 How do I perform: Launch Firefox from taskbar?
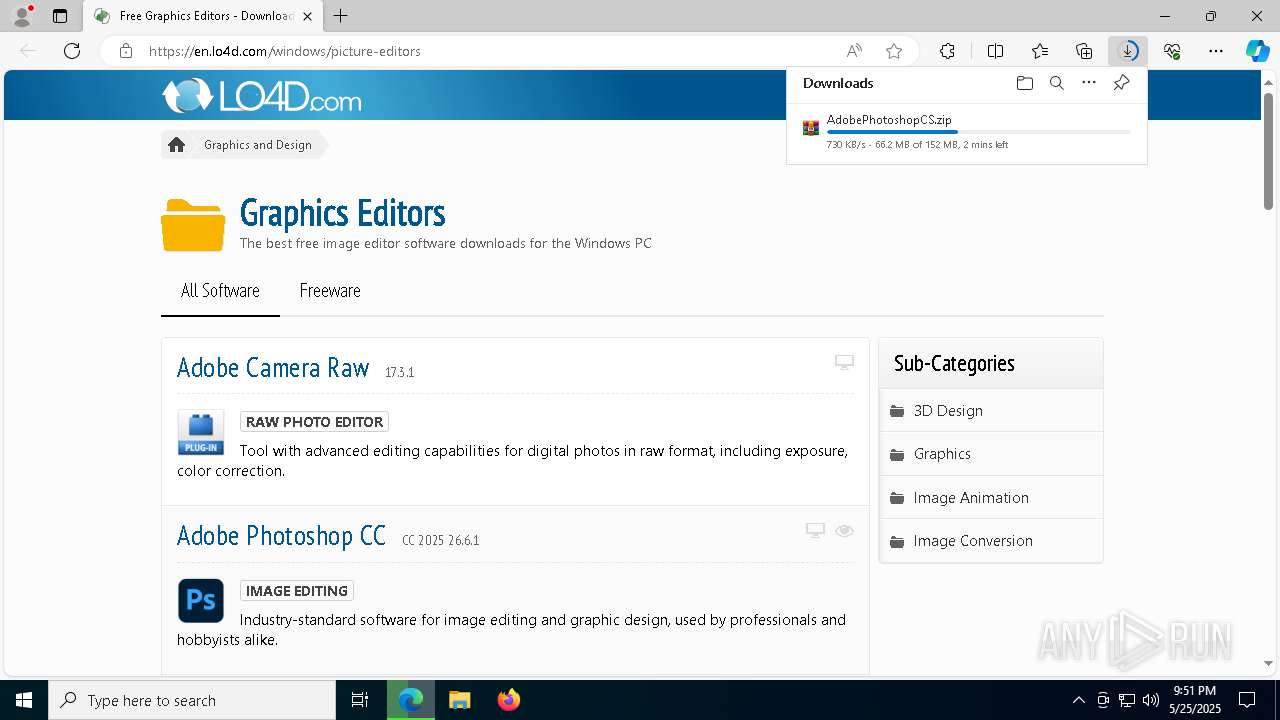tap(508, 700)
